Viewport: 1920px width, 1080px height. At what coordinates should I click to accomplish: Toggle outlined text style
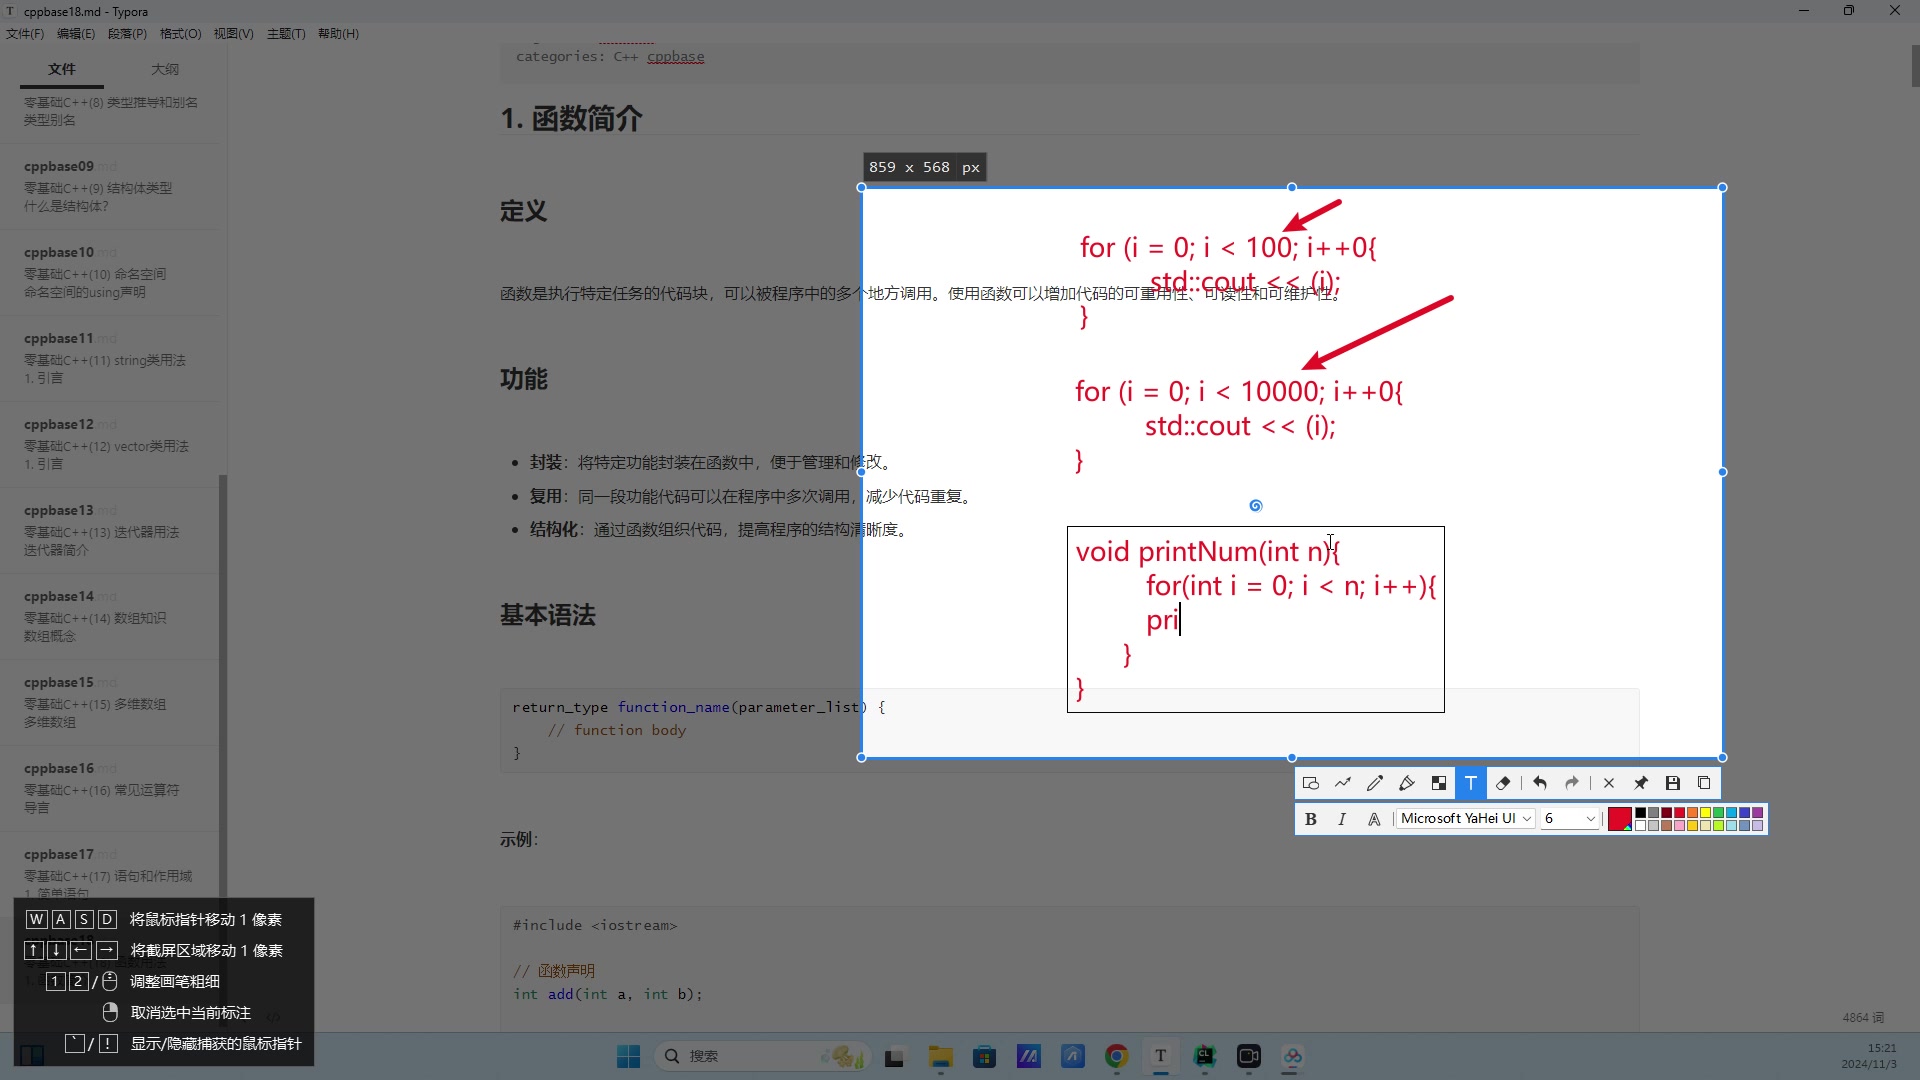(x=1374, y=819)
